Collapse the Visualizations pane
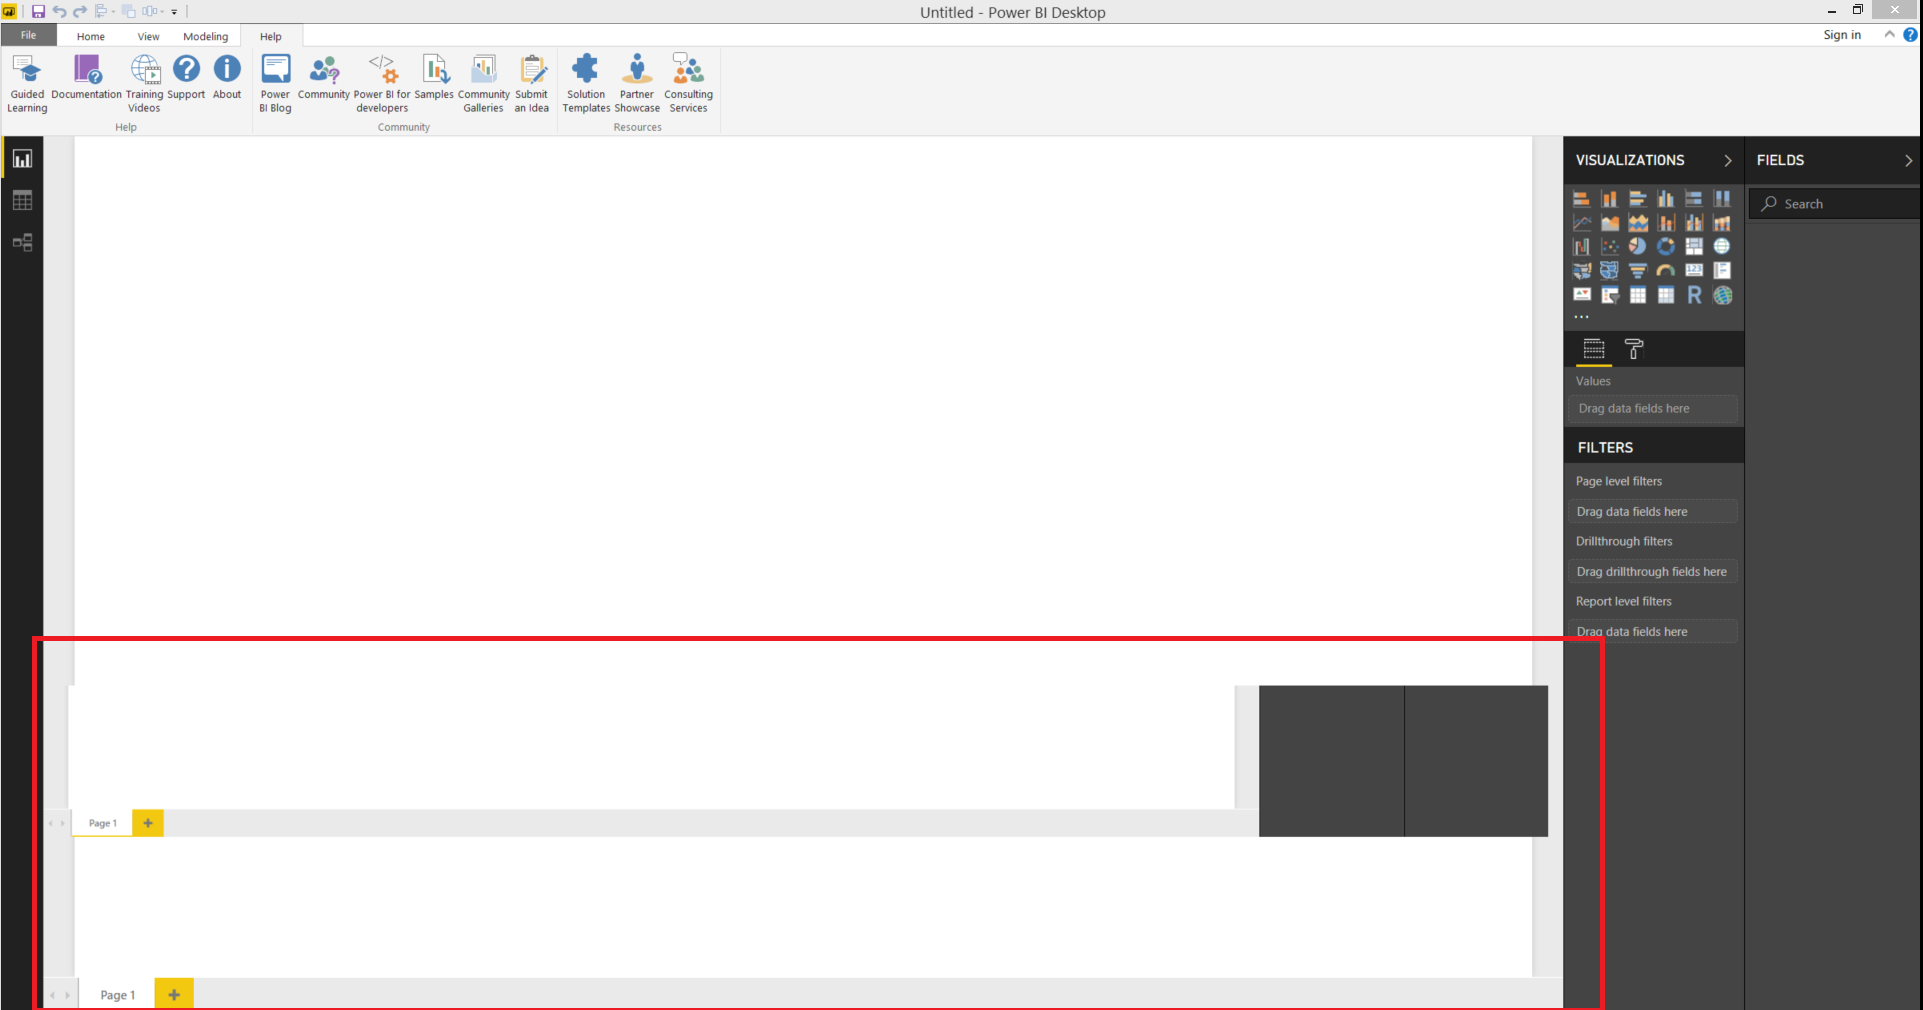Image resolution: width=1923 pixels, height=1010 pixels. click(1727, 160)
